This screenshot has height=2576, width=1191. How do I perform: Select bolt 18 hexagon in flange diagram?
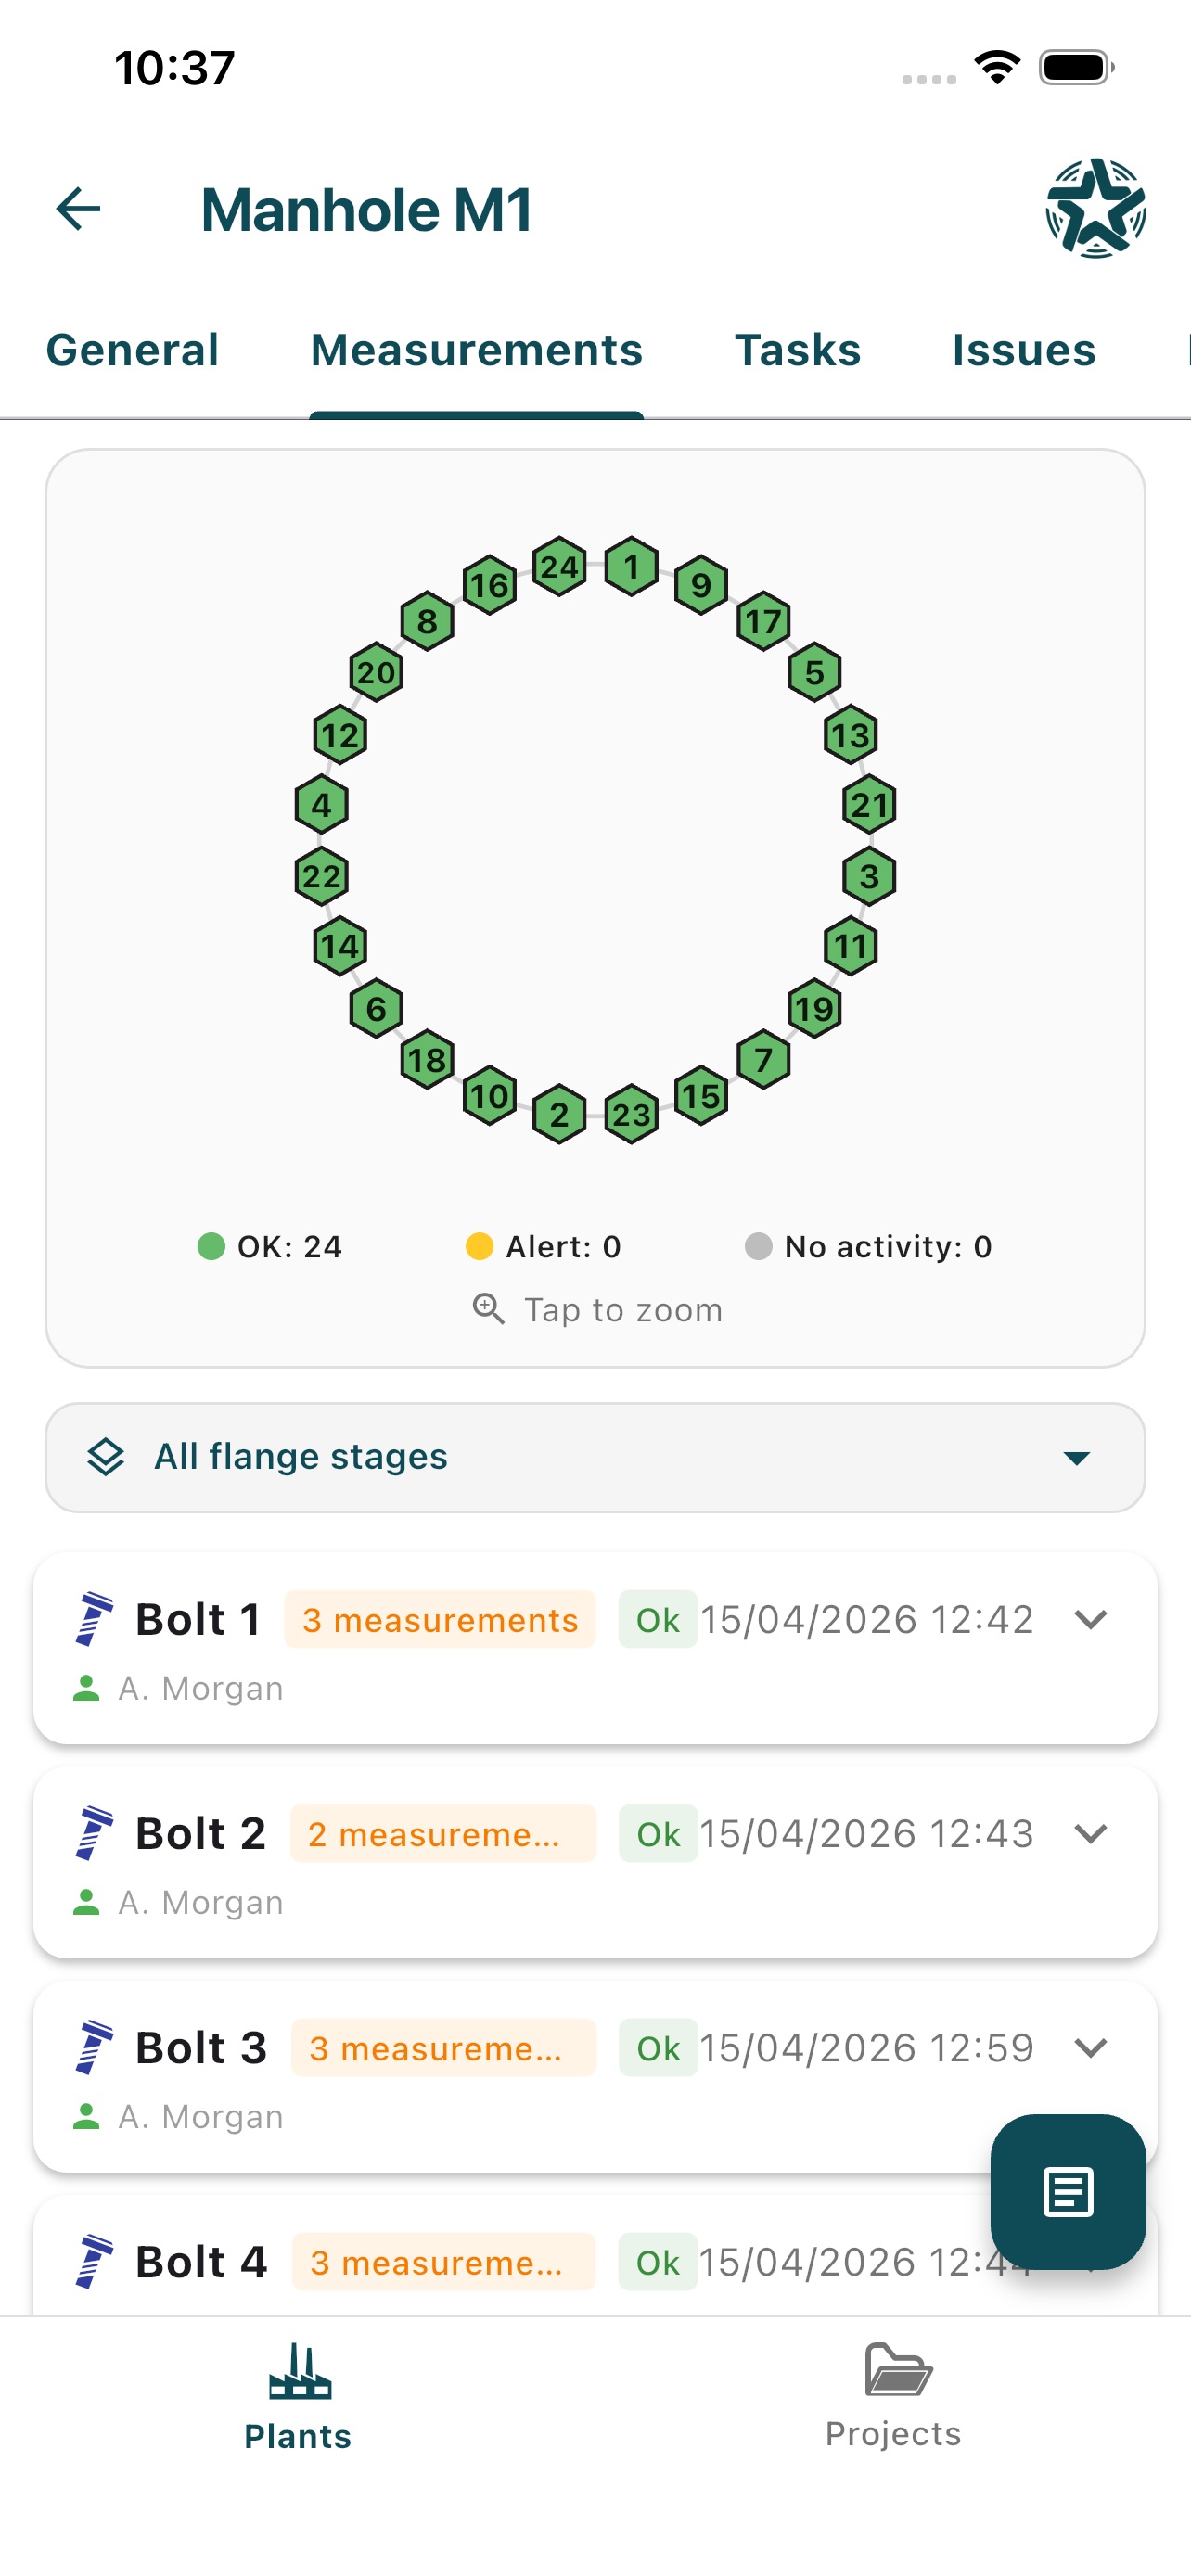428,1059
